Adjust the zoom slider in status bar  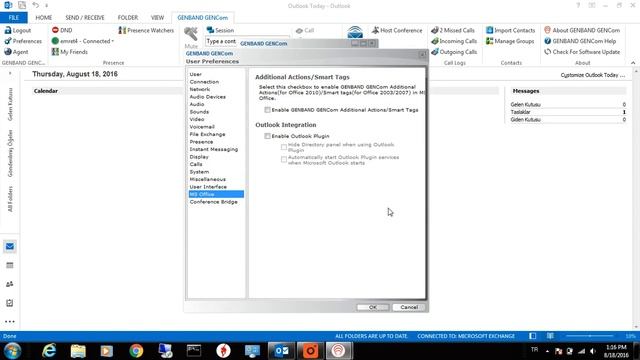pyautogui.click(x=589, y=336)
